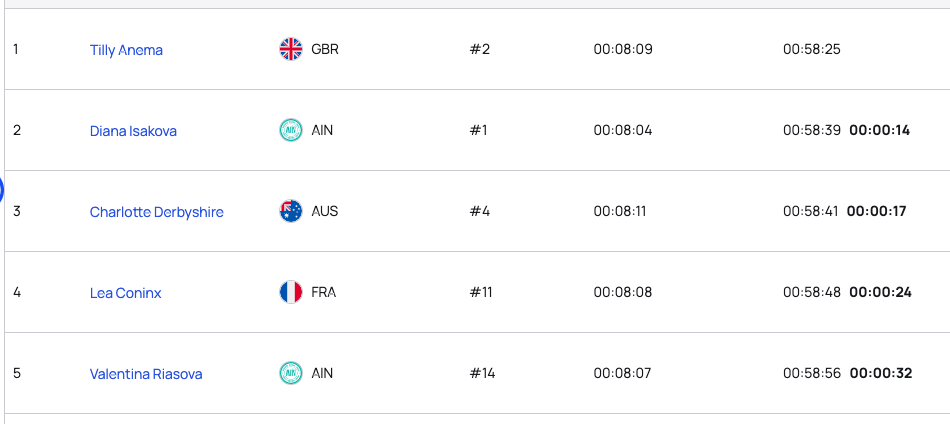The image size is (950, 424).
Task: Click the Great Britain flag icon
Action: [x=291, y=49]
